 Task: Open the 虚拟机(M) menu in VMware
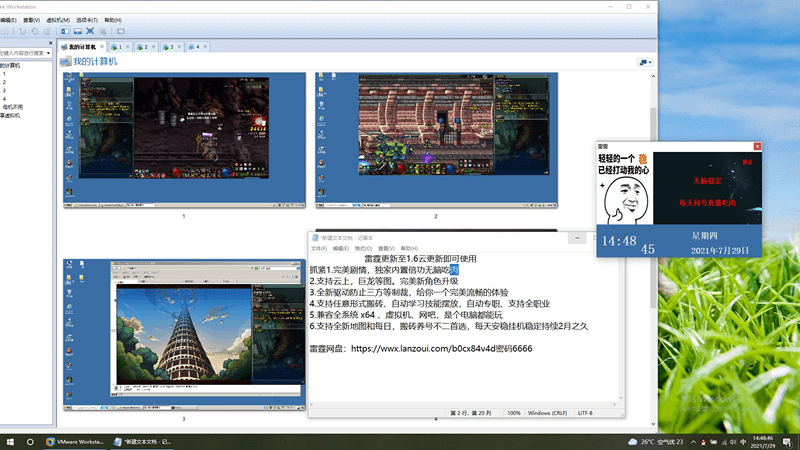[58, 20]
